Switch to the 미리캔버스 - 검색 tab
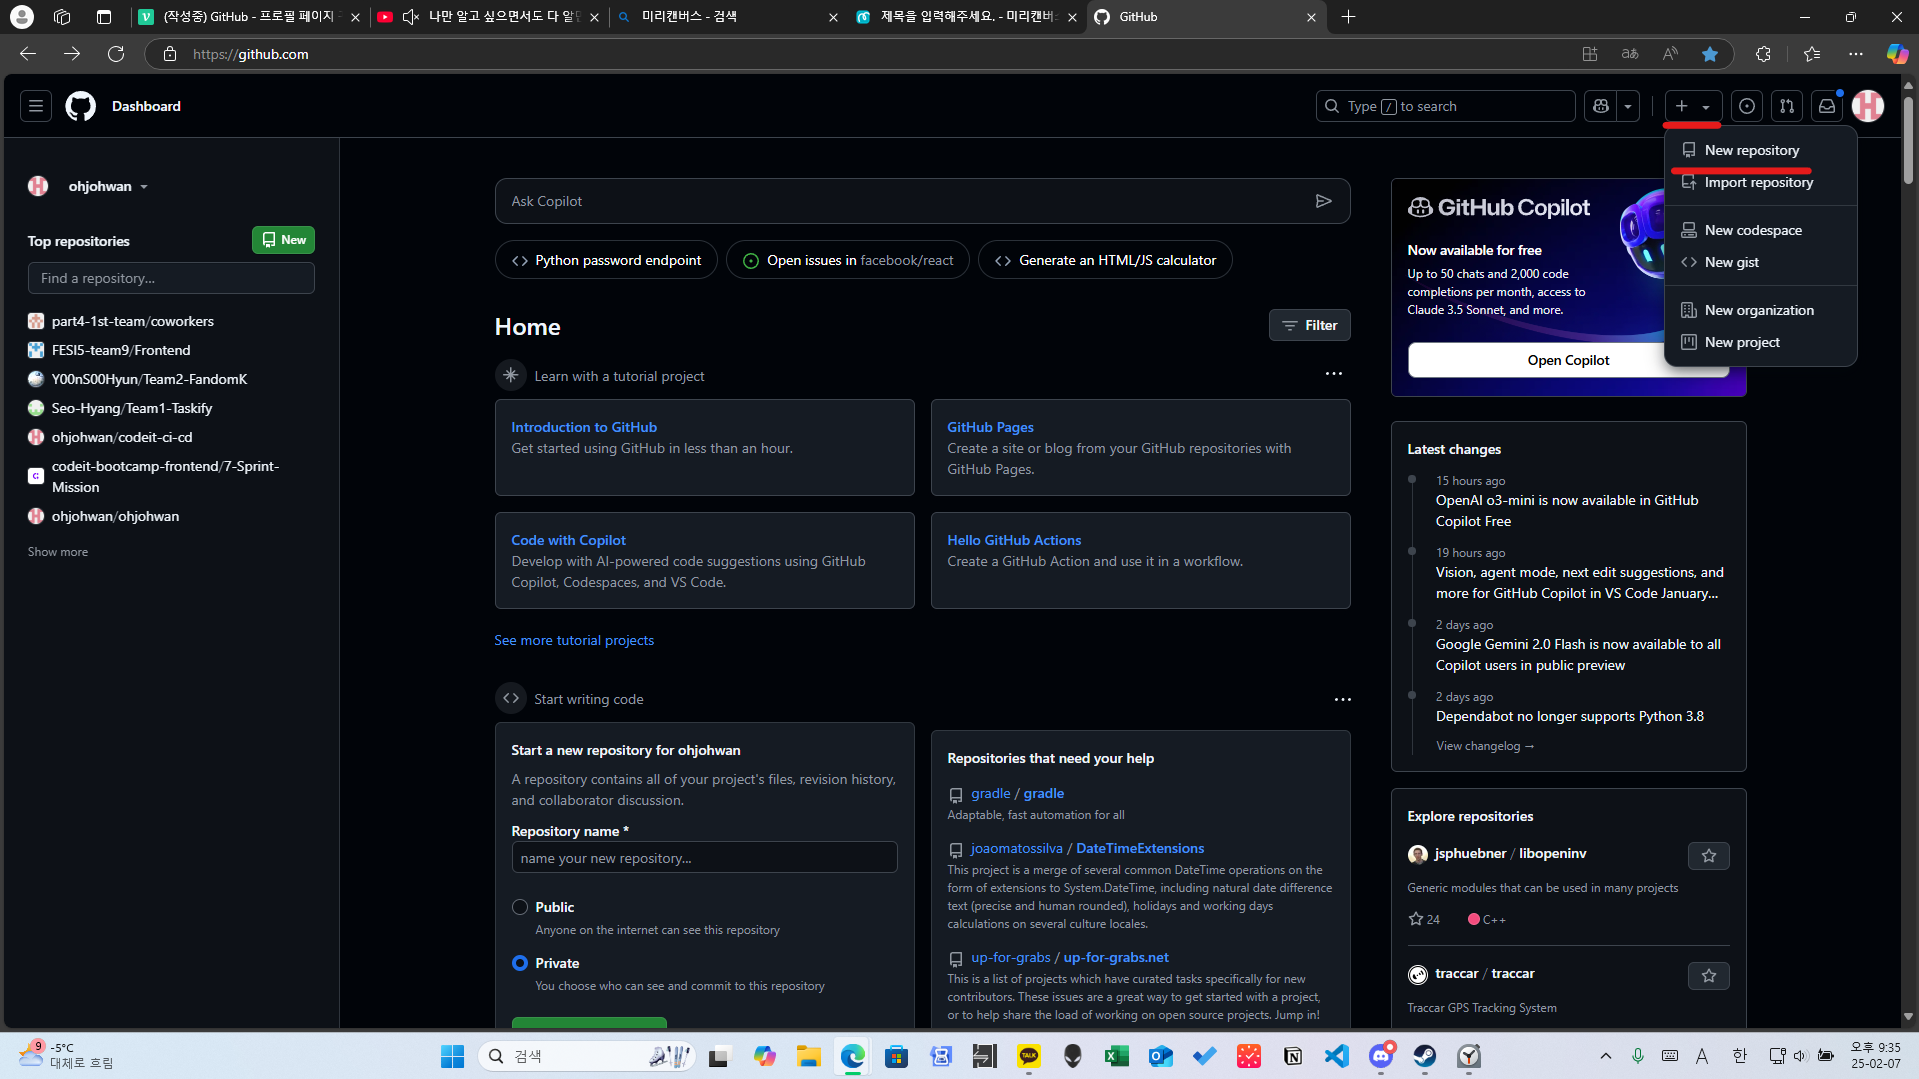The width and height of the screenshot is (1919, 1079). [x=728, y=17]
